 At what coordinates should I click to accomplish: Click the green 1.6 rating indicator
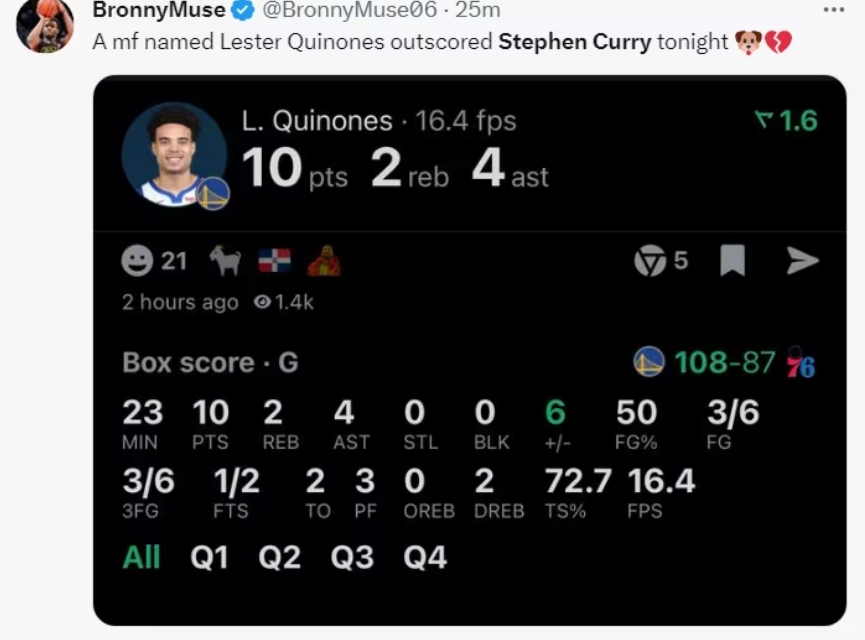point(786,121)
